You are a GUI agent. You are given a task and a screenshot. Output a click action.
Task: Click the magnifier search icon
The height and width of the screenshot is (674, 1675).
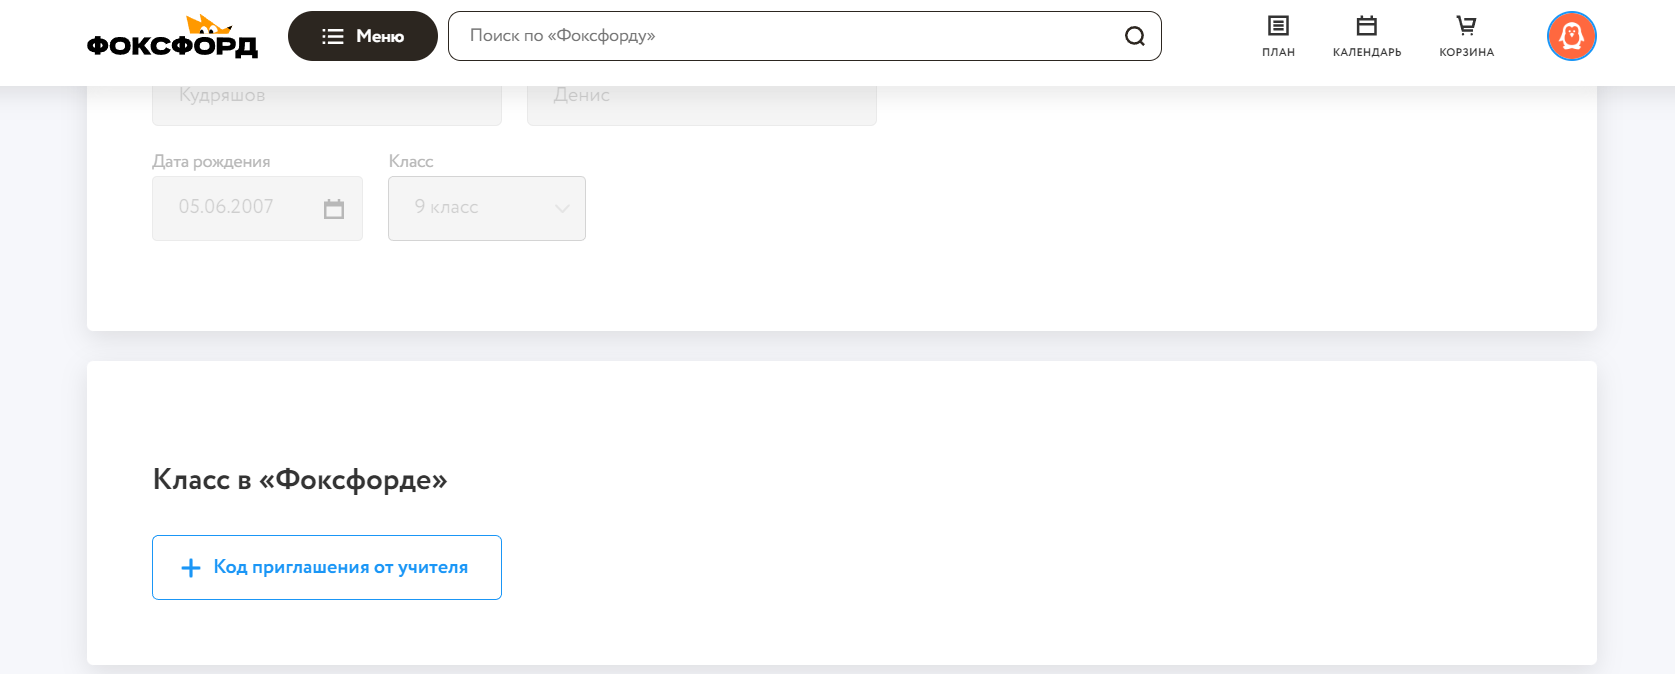1135,36
